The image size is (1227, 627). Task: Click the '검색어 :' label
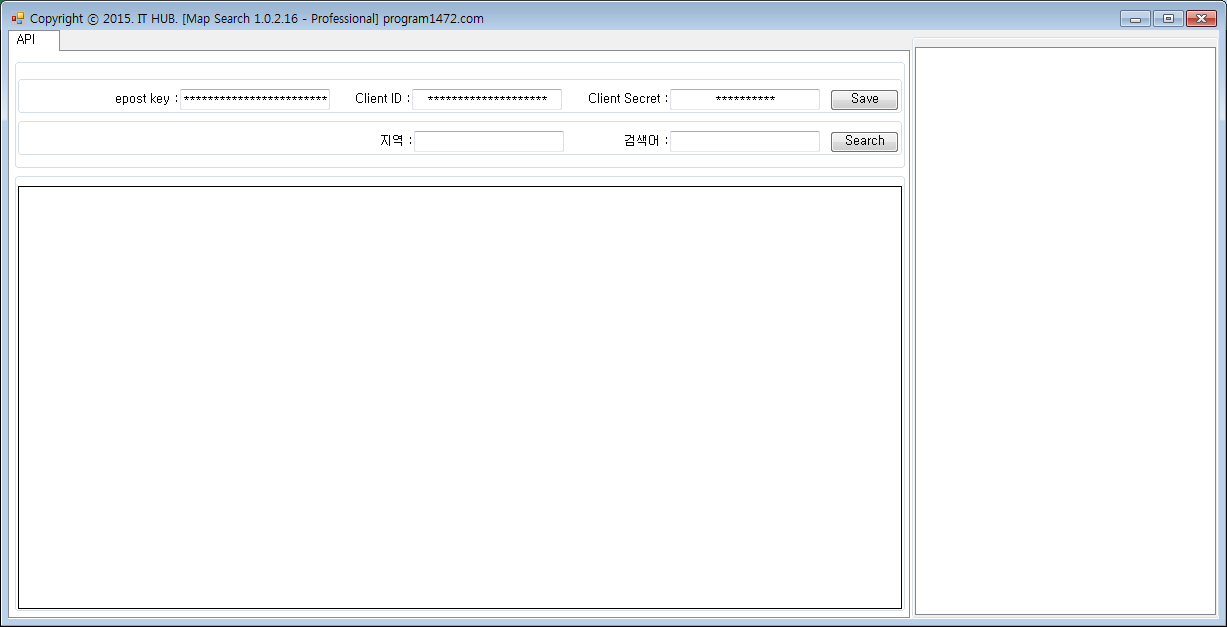click(645, 141)
